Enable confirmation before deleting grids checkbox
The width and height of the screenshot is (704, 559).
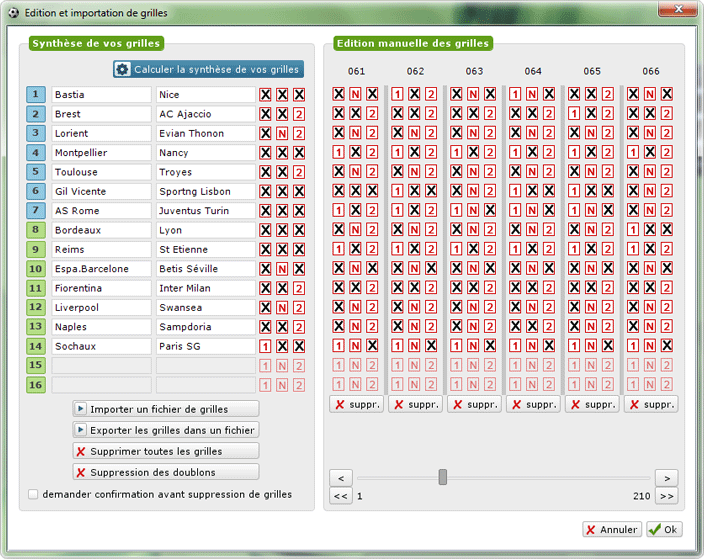tap(34, 494)
